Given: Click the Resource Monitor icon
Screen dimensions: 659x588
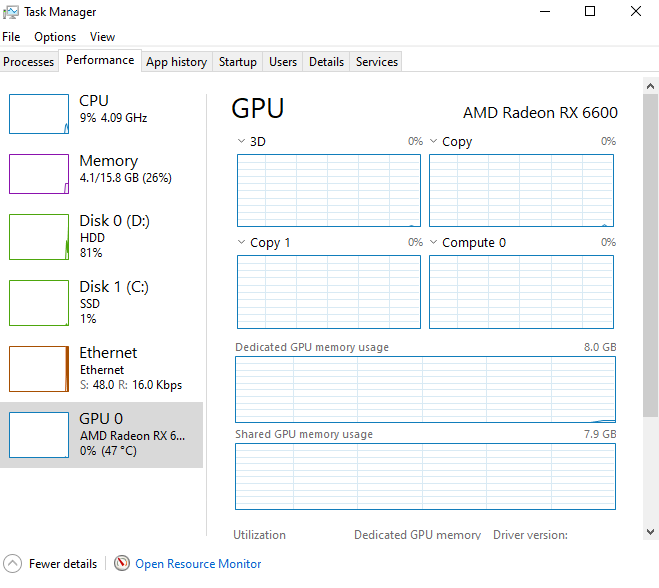Looking at the screenshot, I should pos(122,564).
